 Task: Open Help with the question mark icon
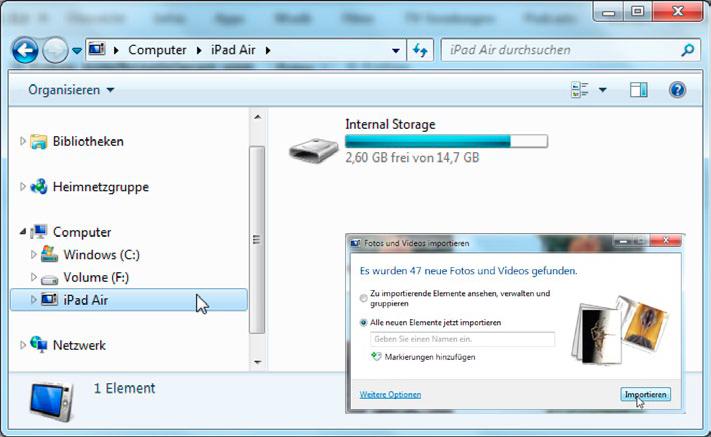677,90
